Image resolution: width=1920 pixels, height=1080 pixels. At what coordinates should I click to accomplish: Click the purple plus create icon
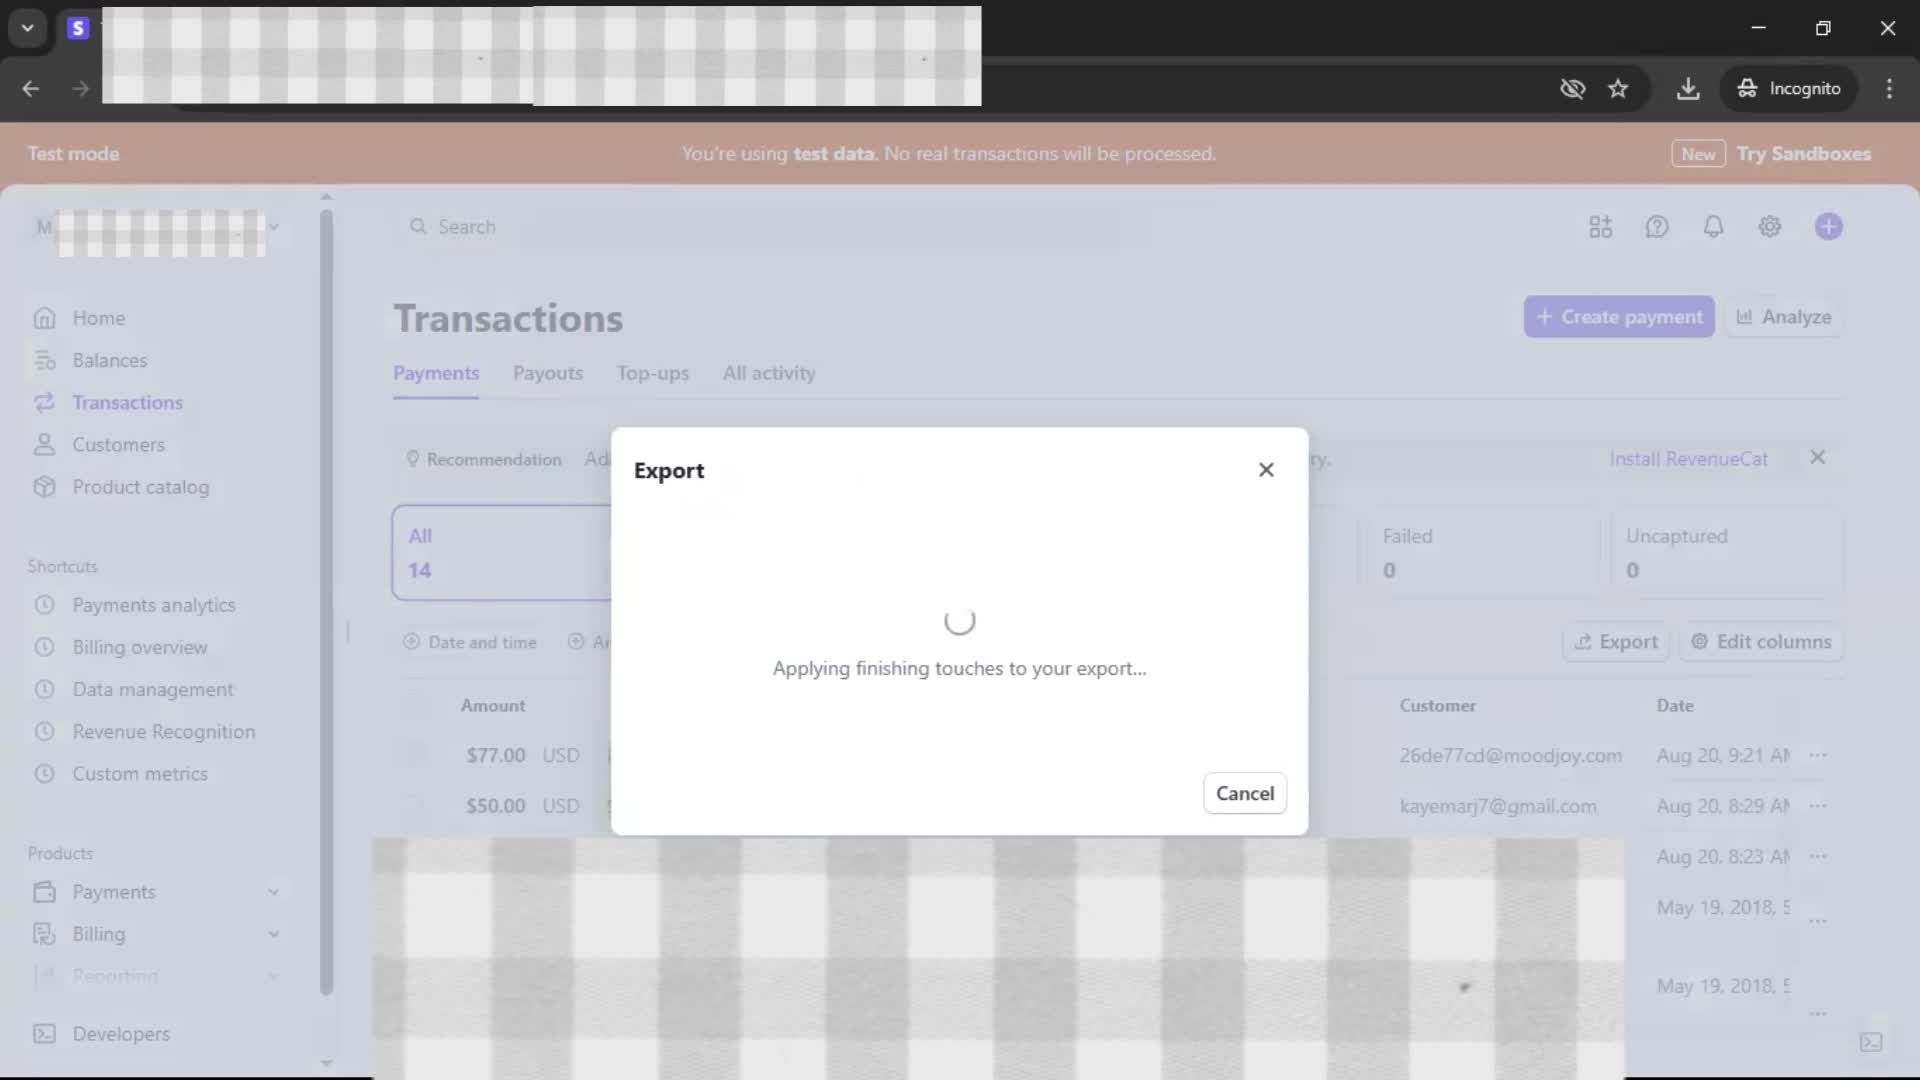(1828, 227)
